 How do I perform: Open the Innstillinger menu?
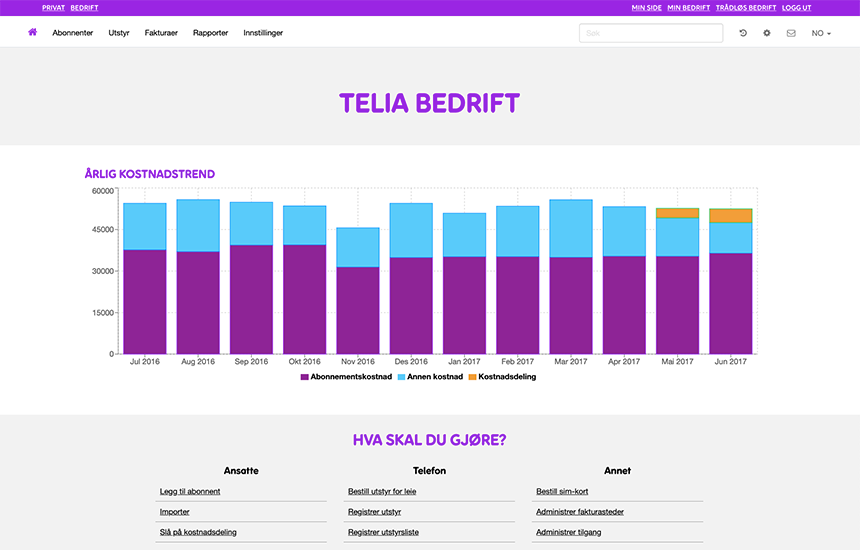click(263, 33)
